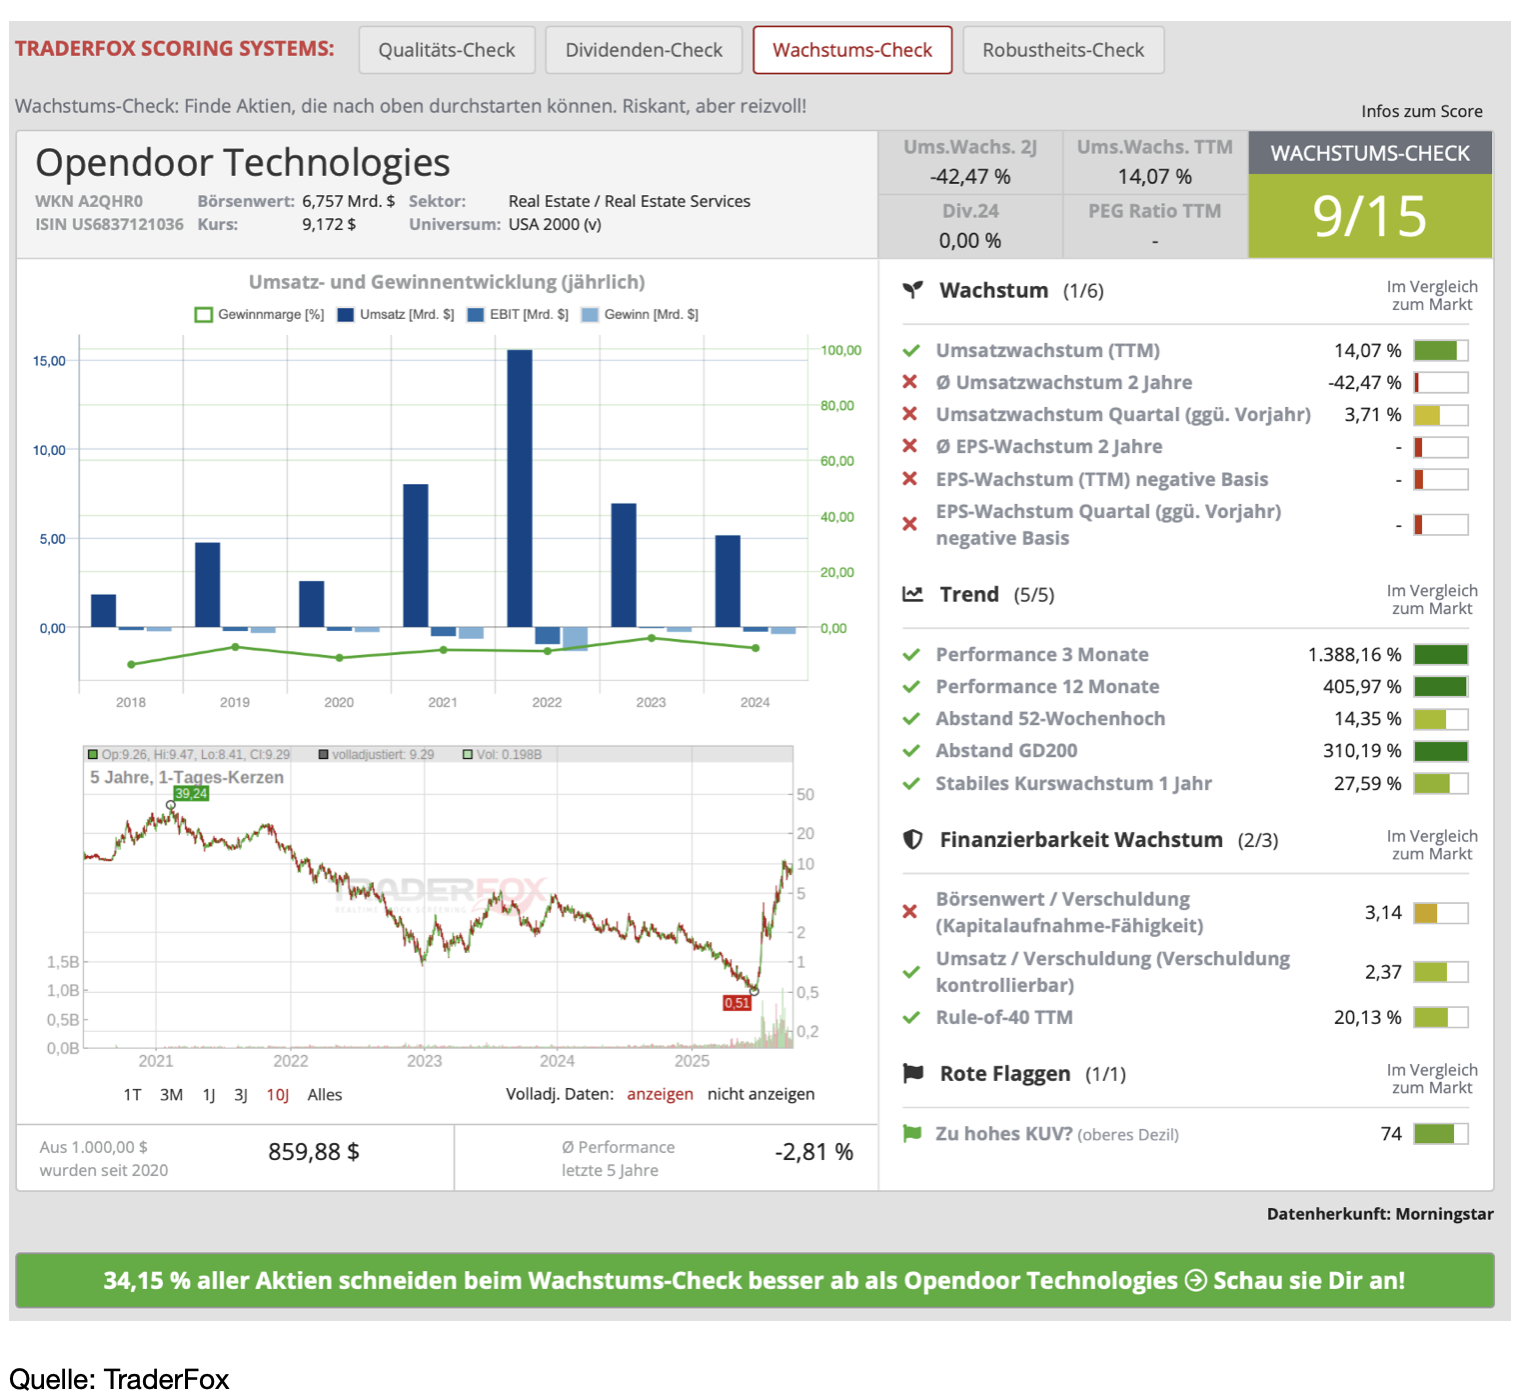Click the circled arrow icon in green banner

pyautogui.click(x=1195, y=1280)
